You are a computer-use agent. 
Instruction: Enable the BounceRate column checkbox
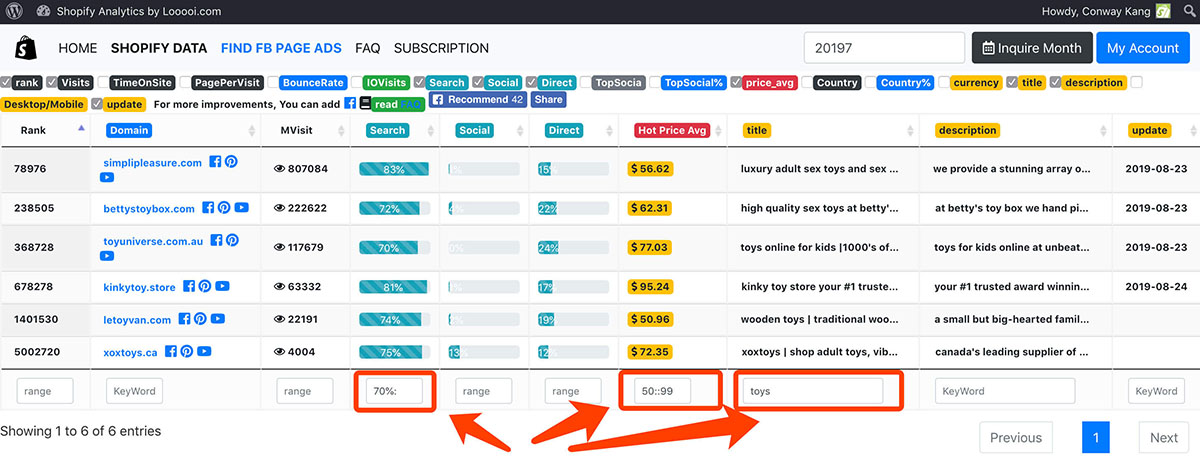tap(272, 83)
